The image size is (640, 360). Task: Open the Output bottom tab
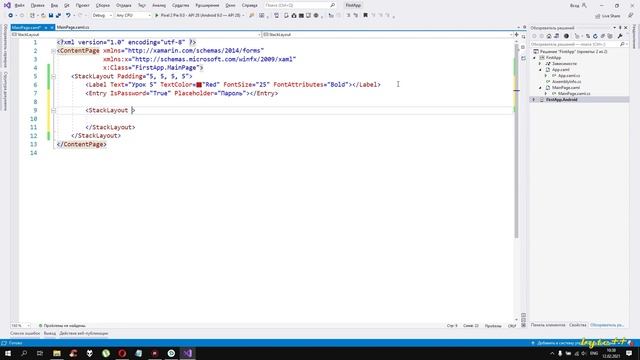50,333
